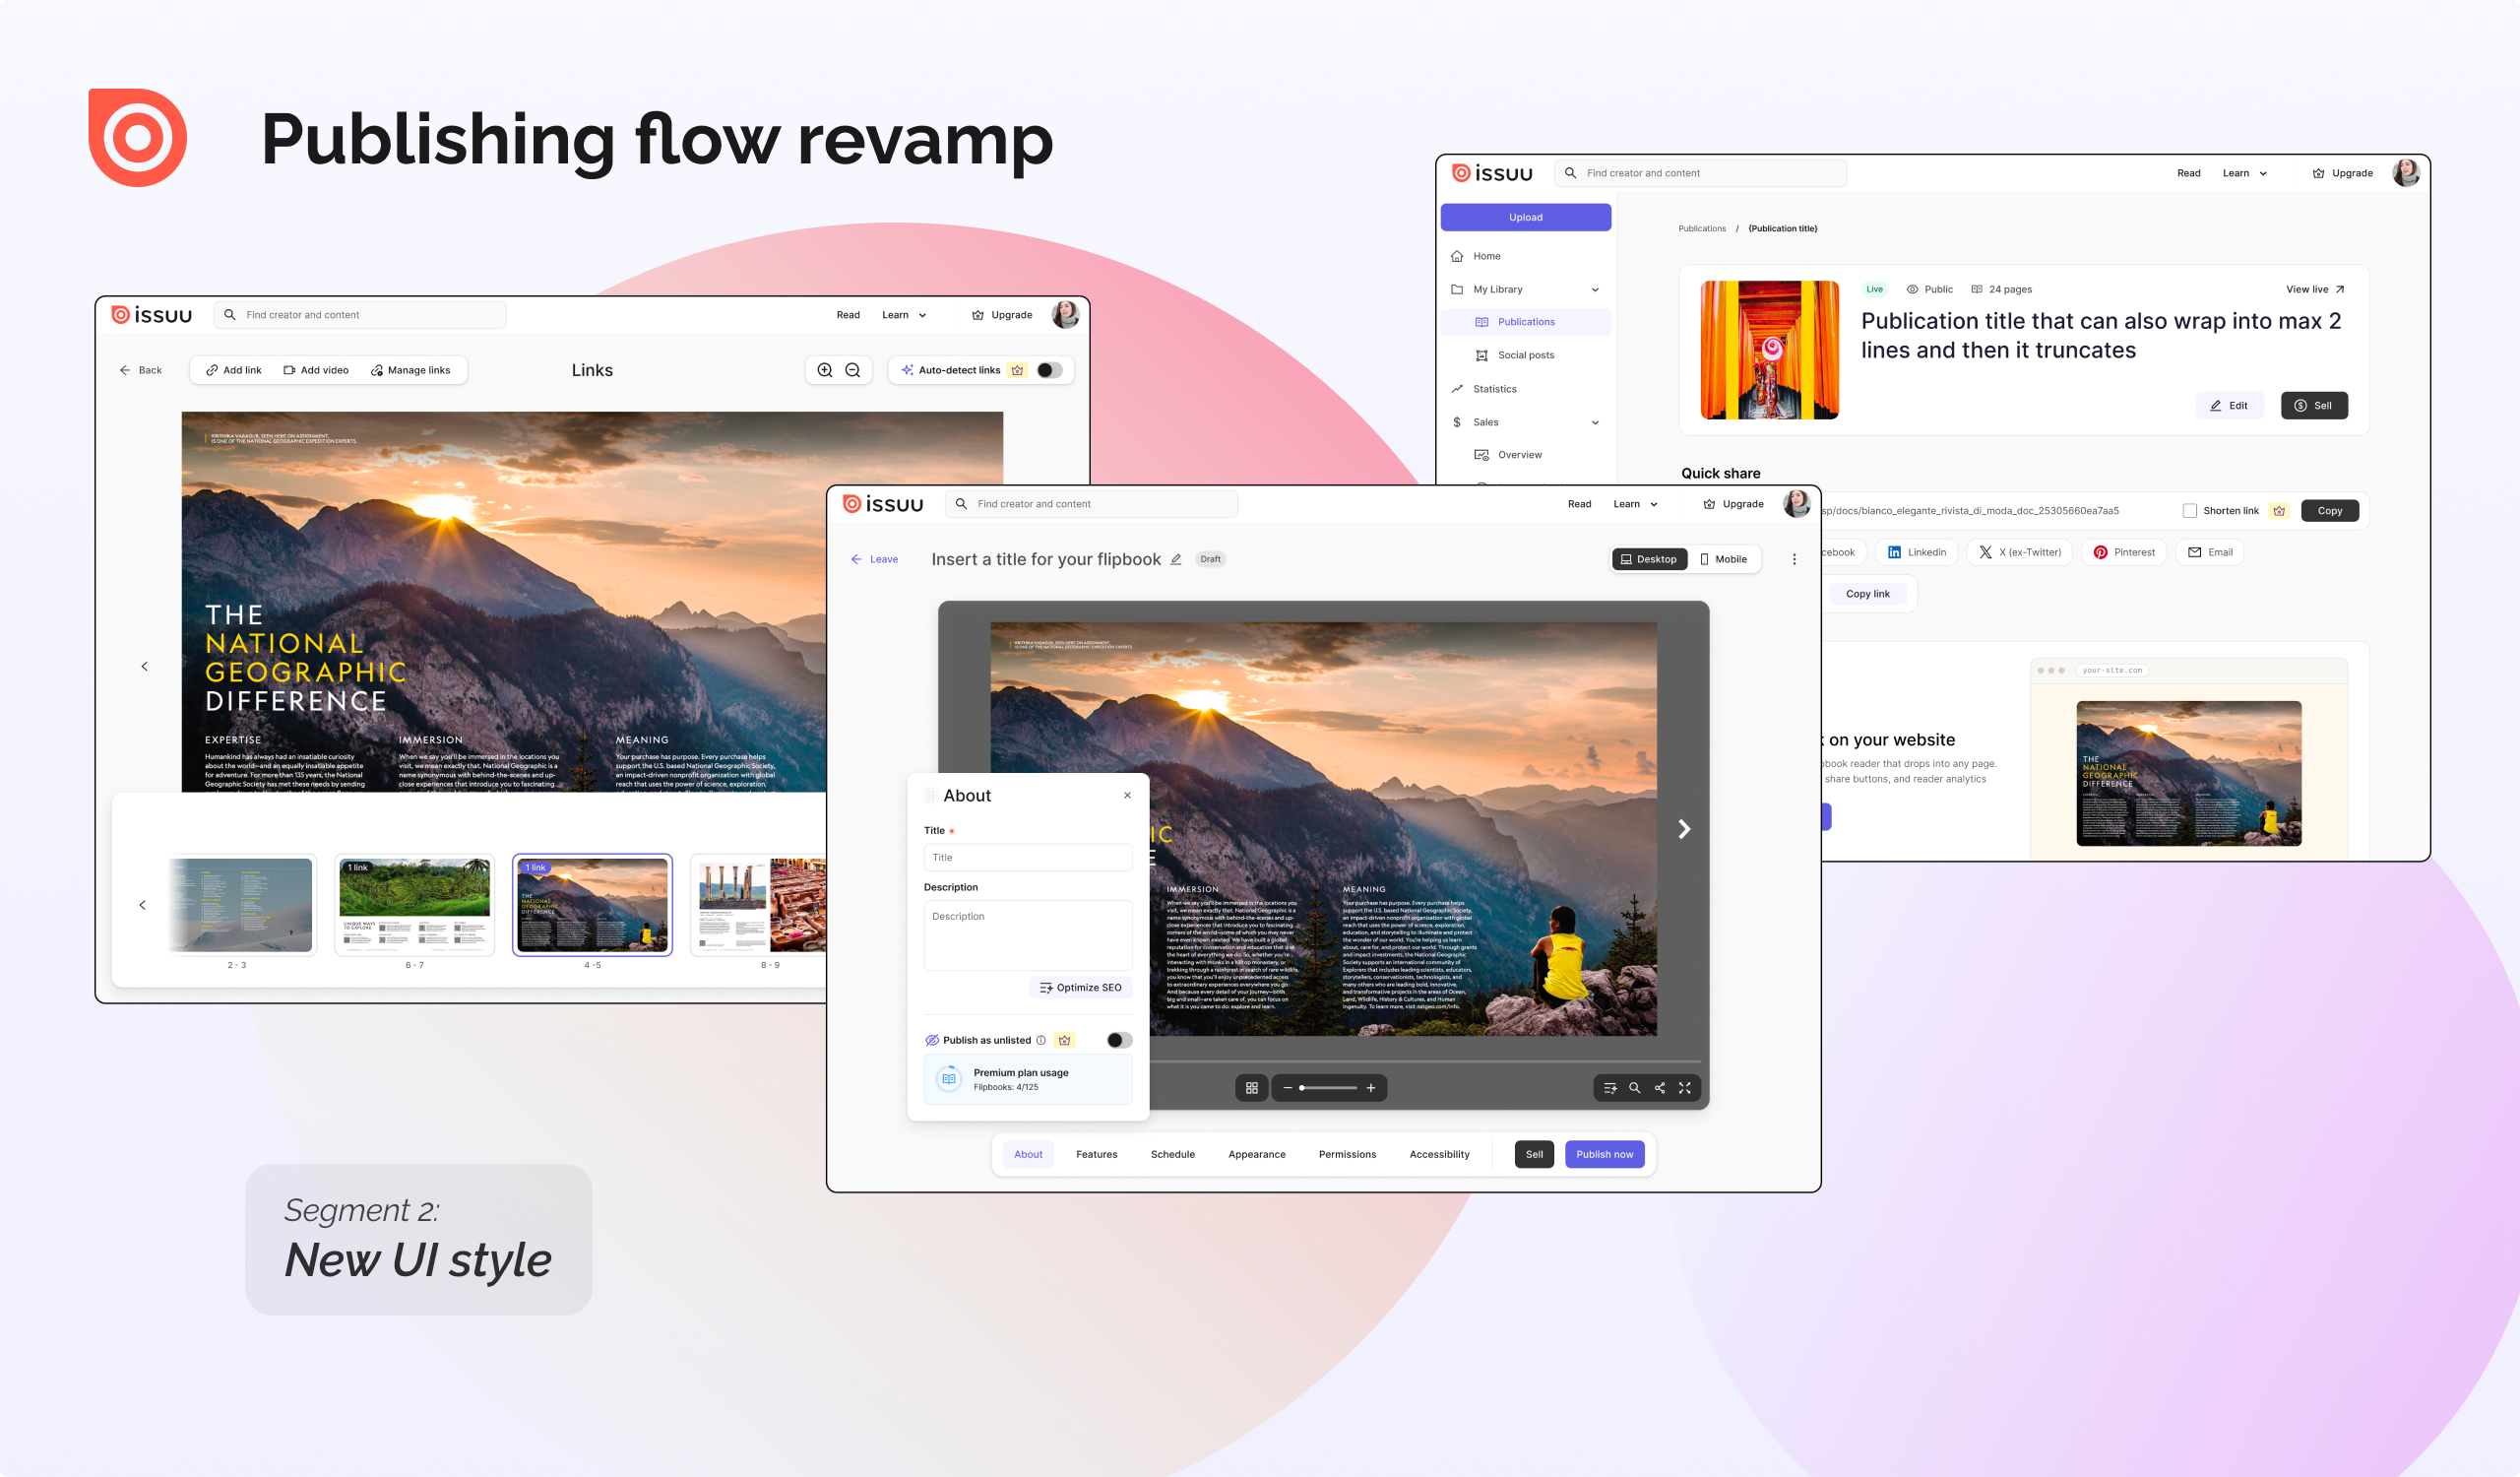Go to previous page arrow in Links window

[144, 666]
